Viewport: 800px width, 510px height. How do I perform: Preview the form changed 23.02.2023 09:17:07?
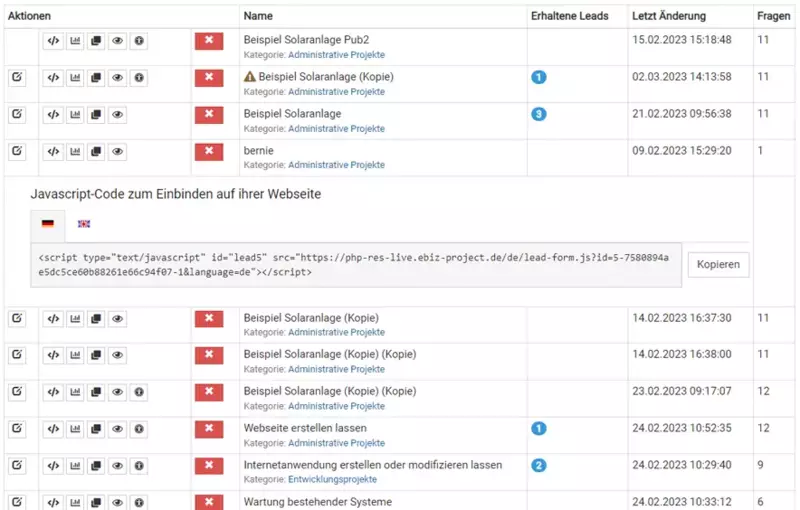click(x=117, y=392)
